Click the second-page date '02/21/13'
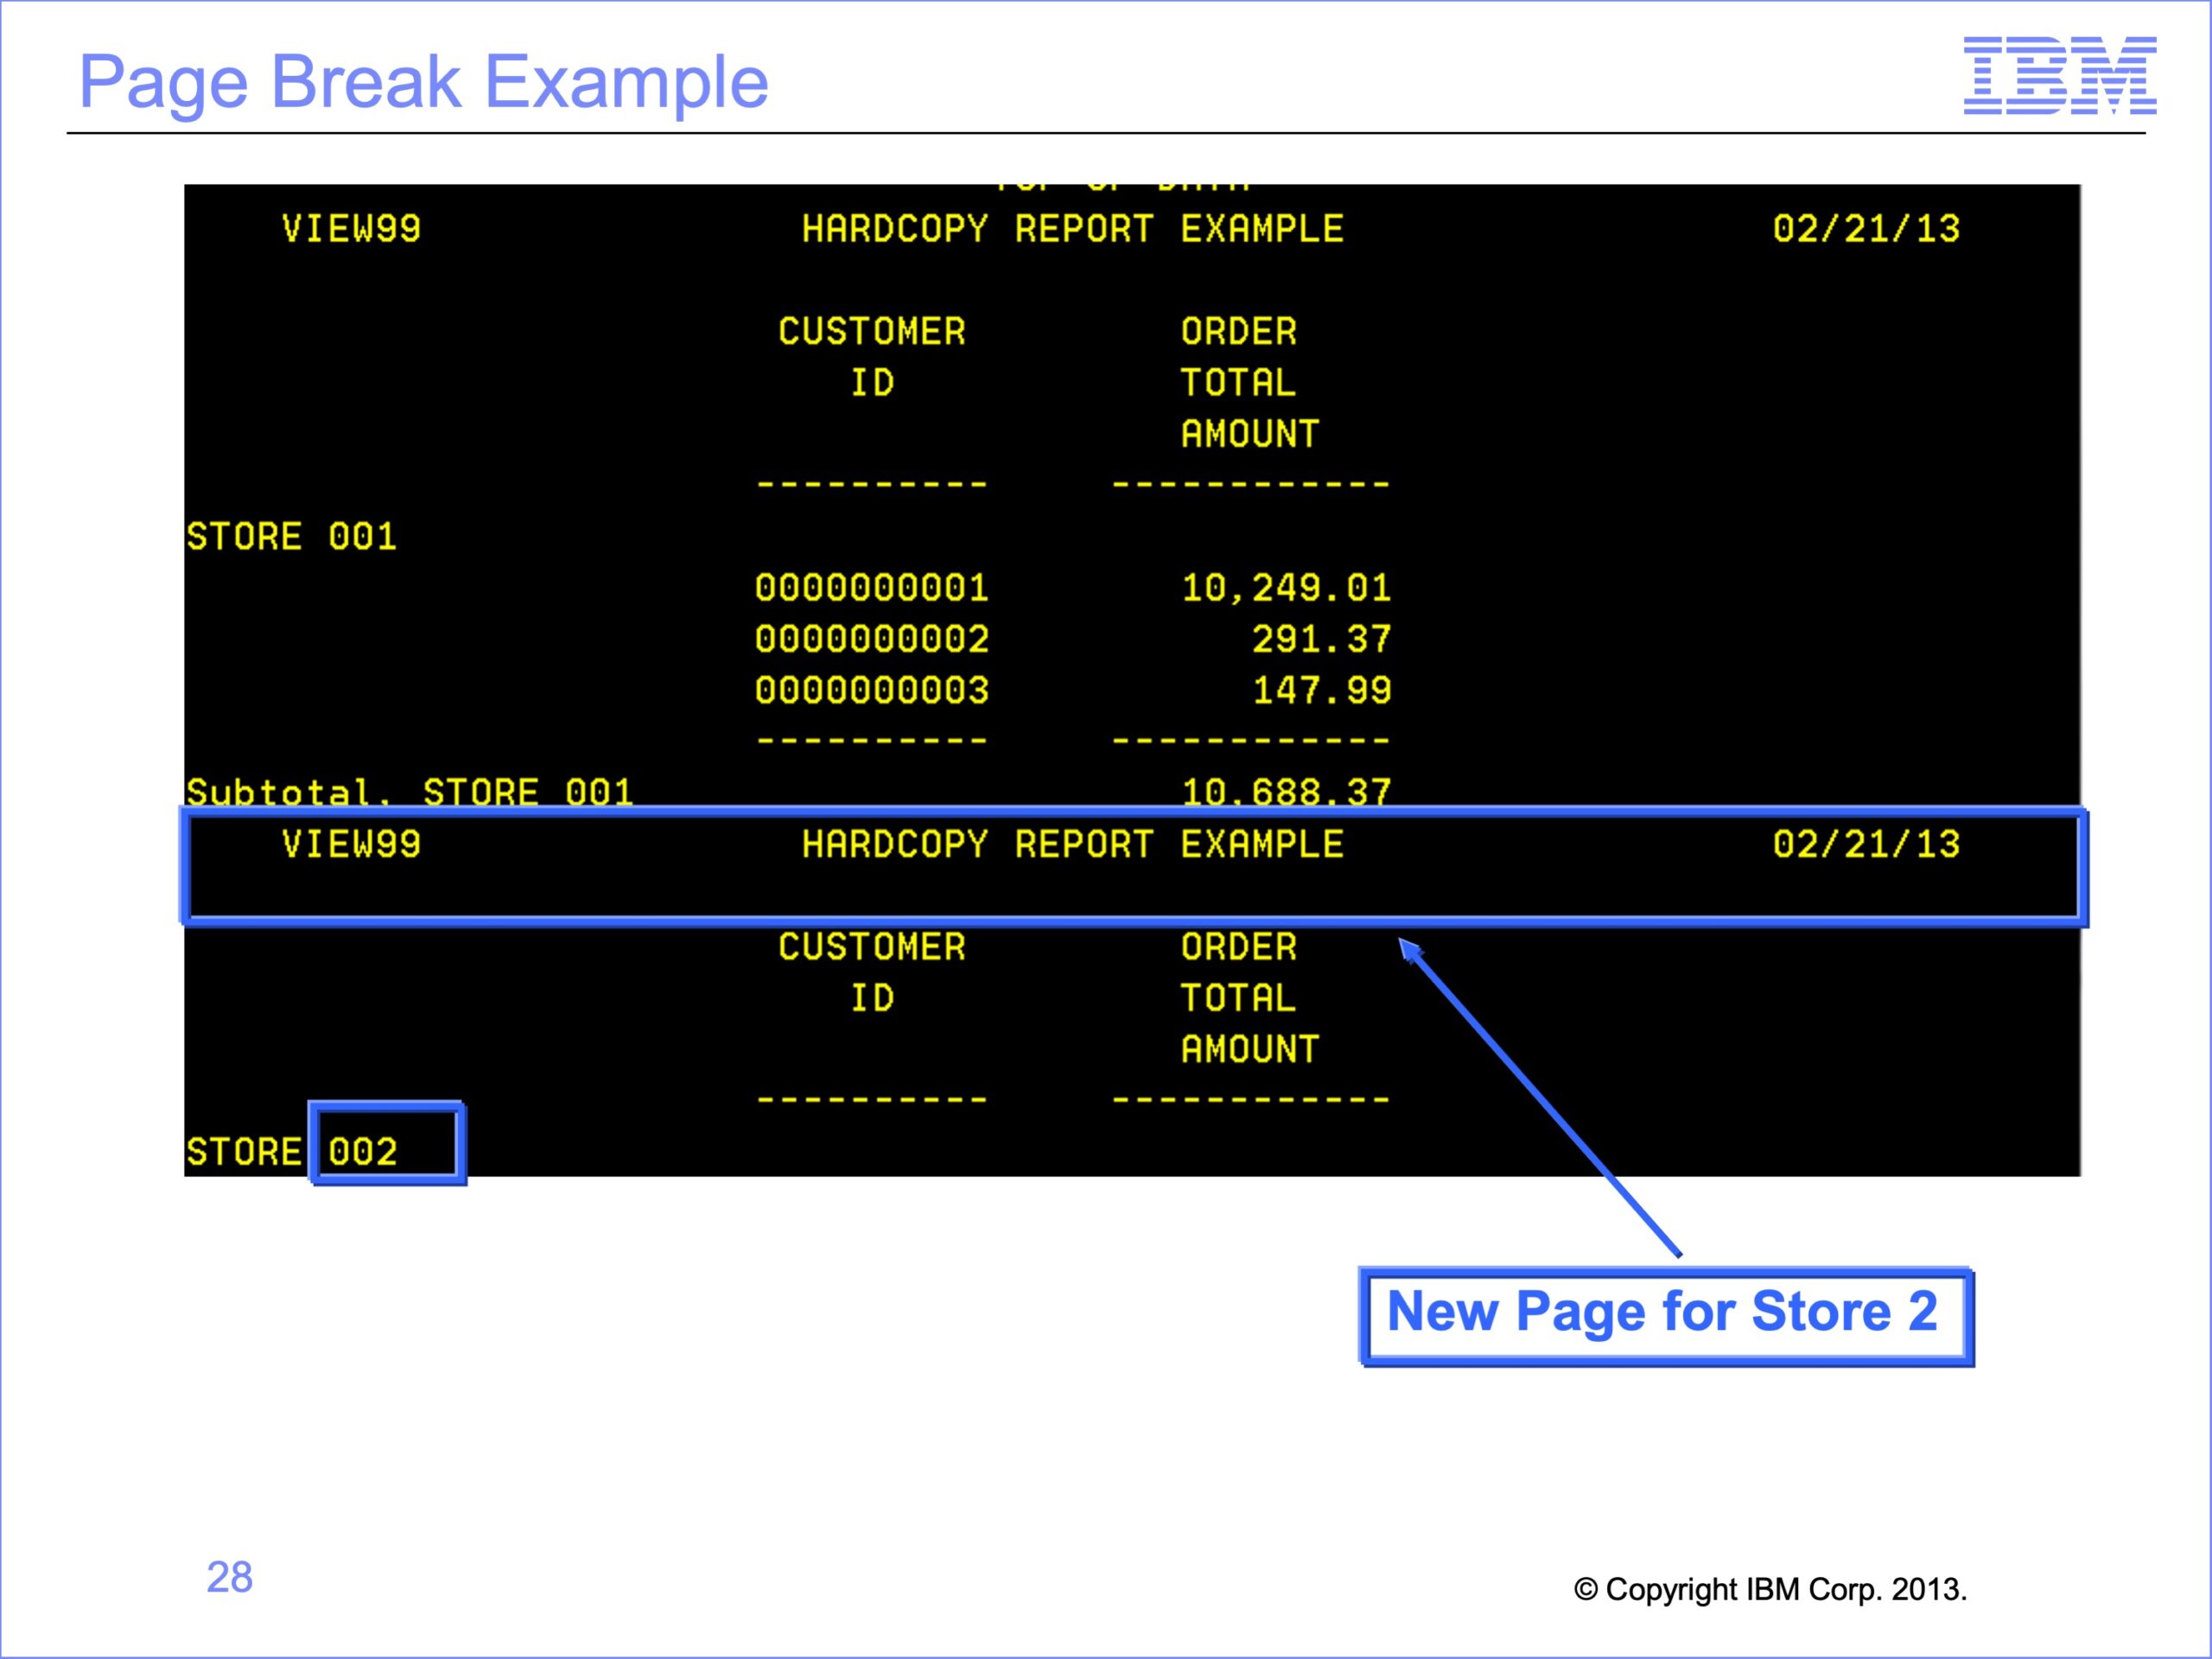 (x=1866, y=844)
